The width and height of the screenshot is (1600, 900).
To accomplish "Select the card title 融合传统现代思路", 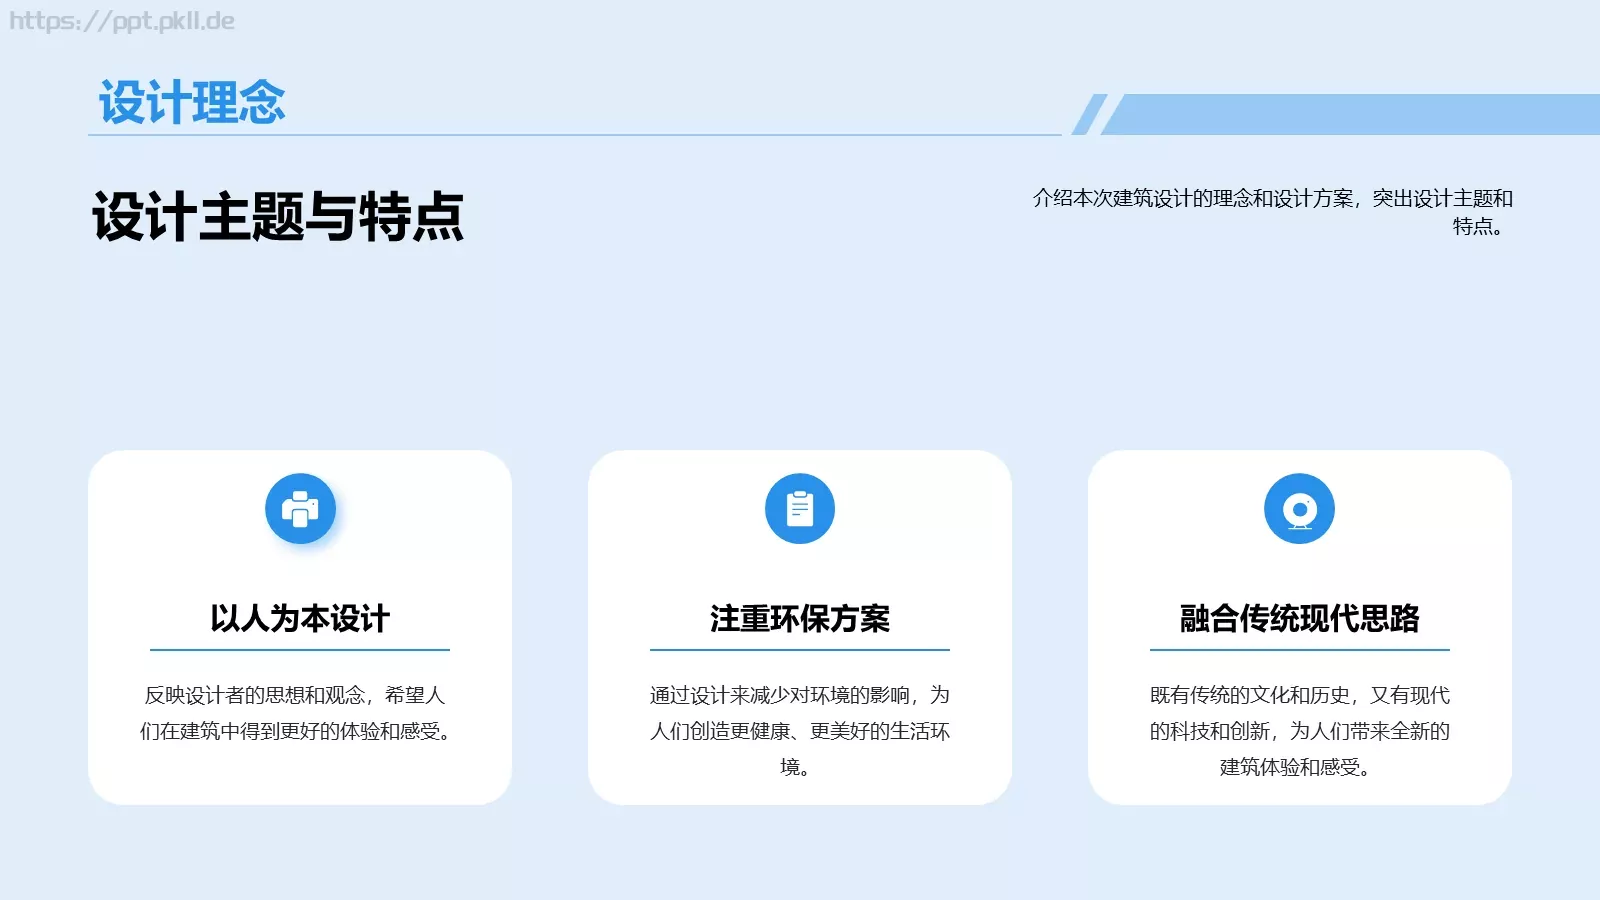I will (1300, 618).
